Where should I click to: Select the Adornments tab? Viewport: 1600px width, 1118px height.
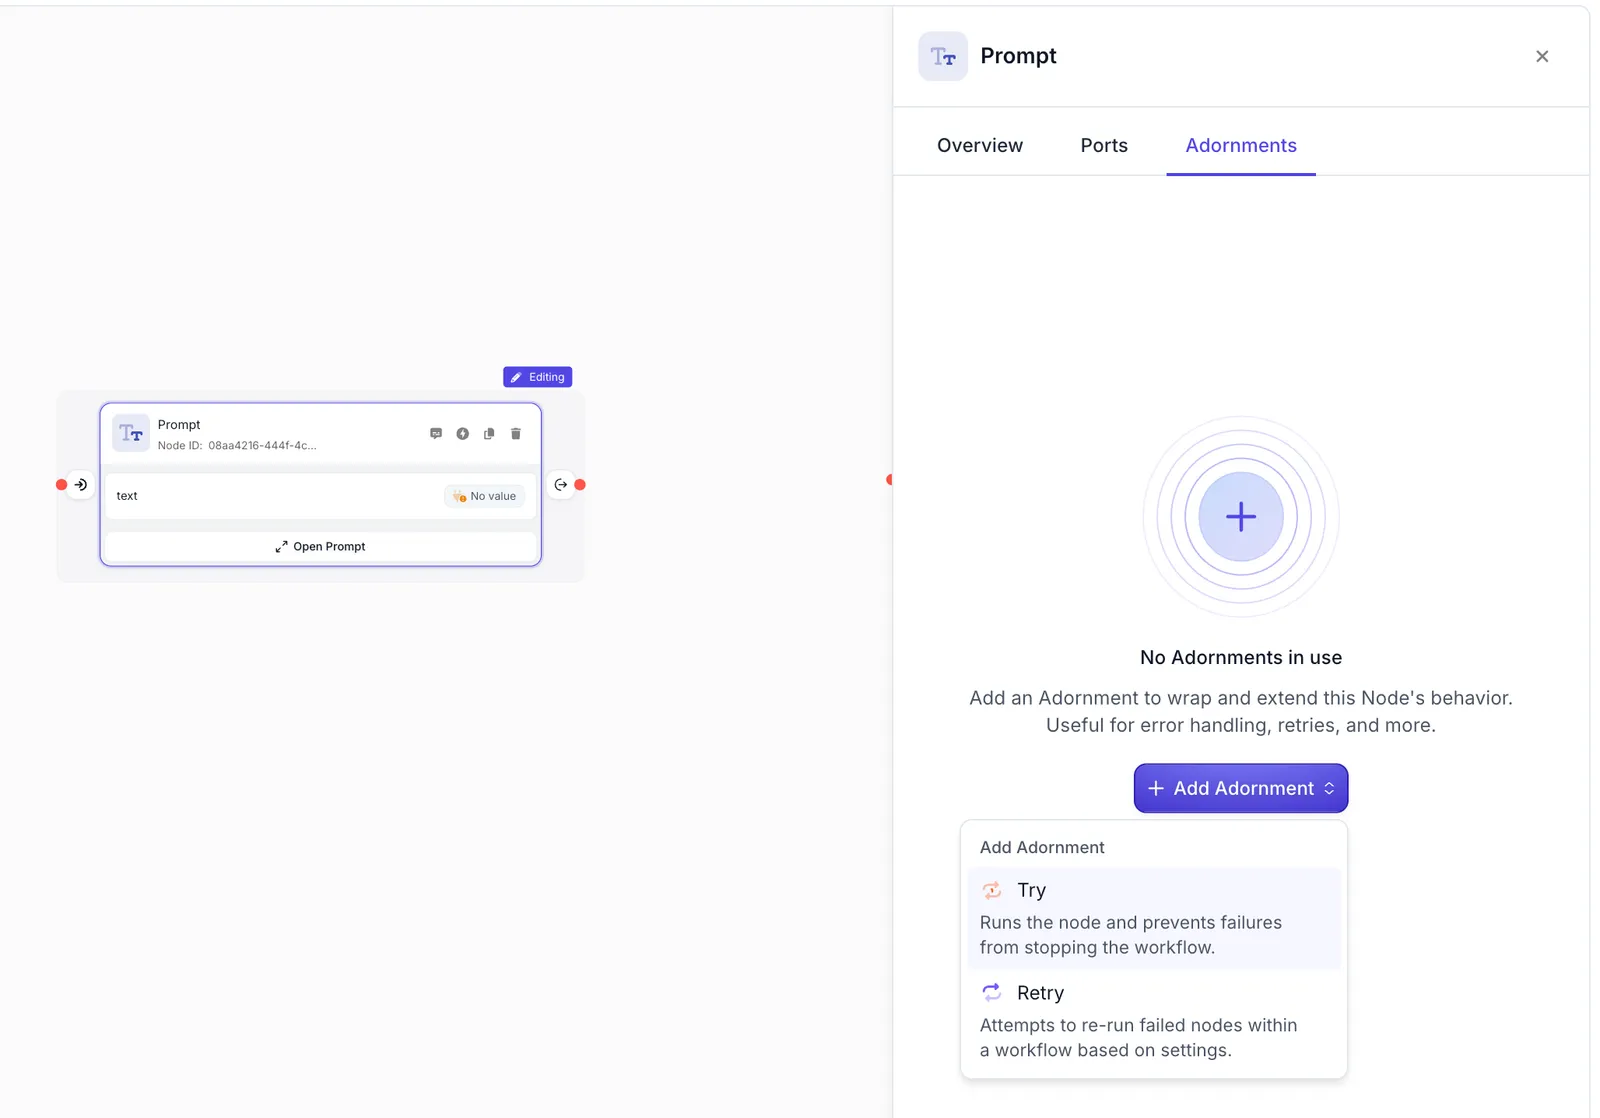pyautogui.click(x=1241, y=145)
